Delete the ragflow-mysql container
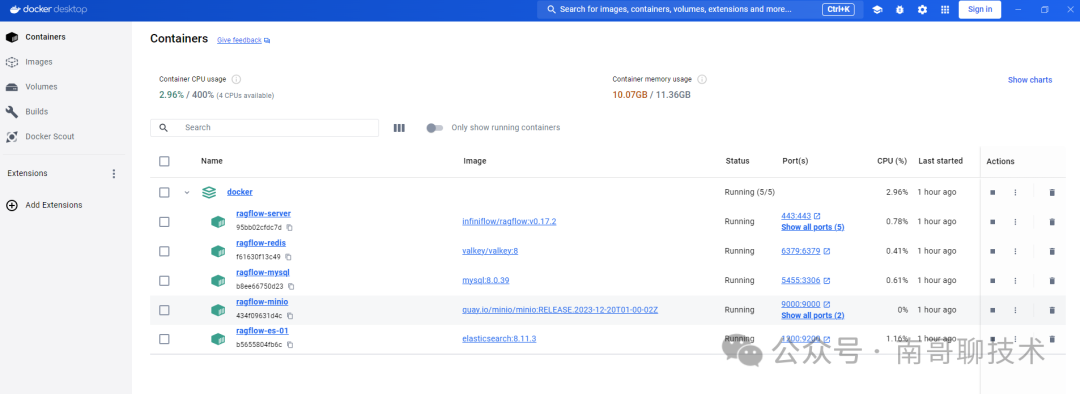The width and height of the screenshot is (1080, 394). 1052,280
